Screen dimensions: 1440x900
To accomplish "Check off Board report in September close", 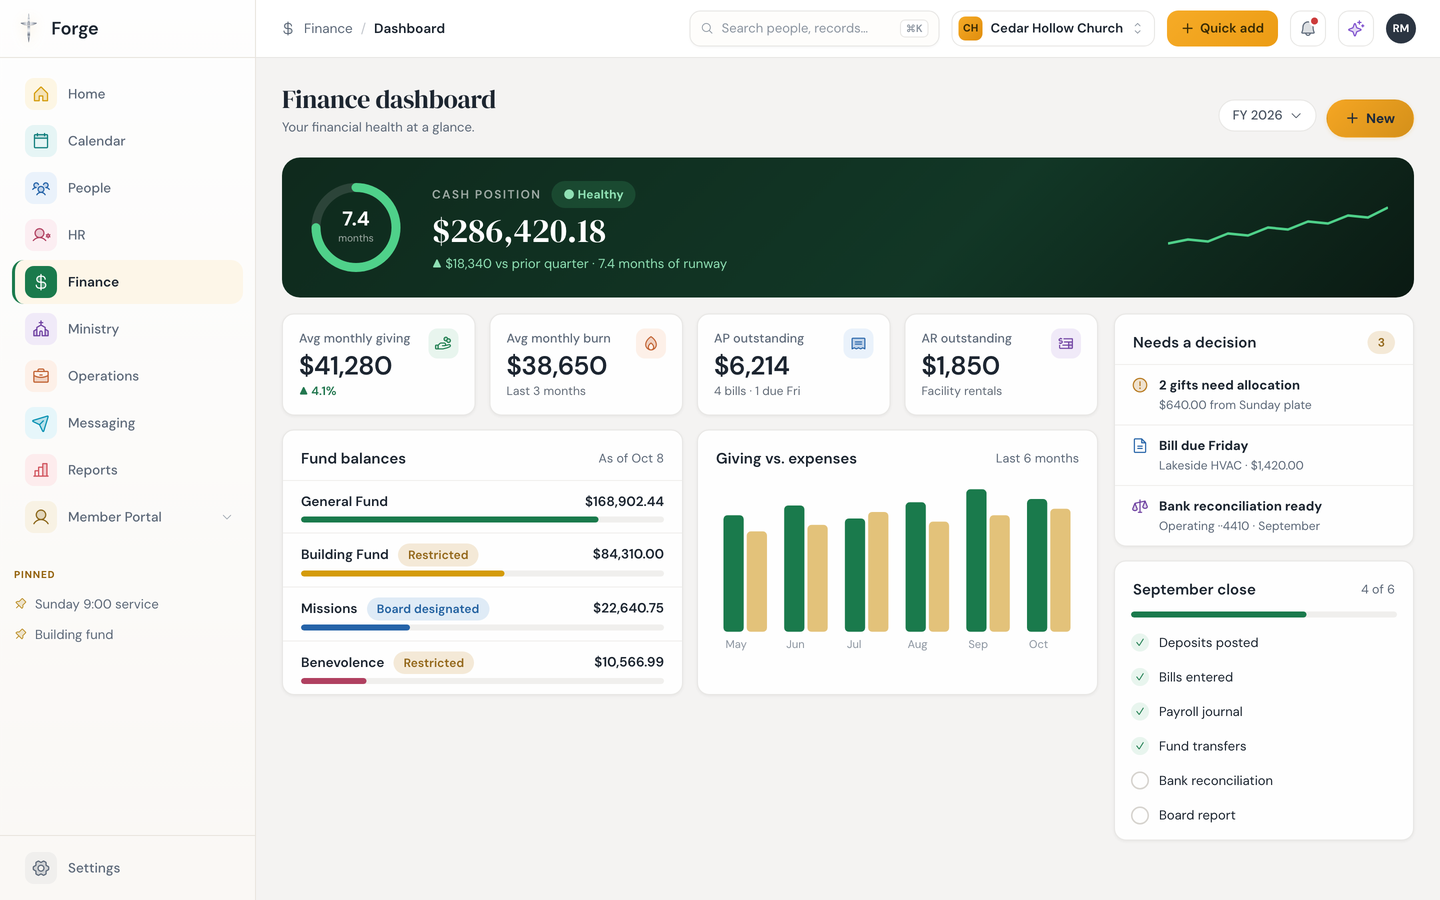I will [1140, 815].
